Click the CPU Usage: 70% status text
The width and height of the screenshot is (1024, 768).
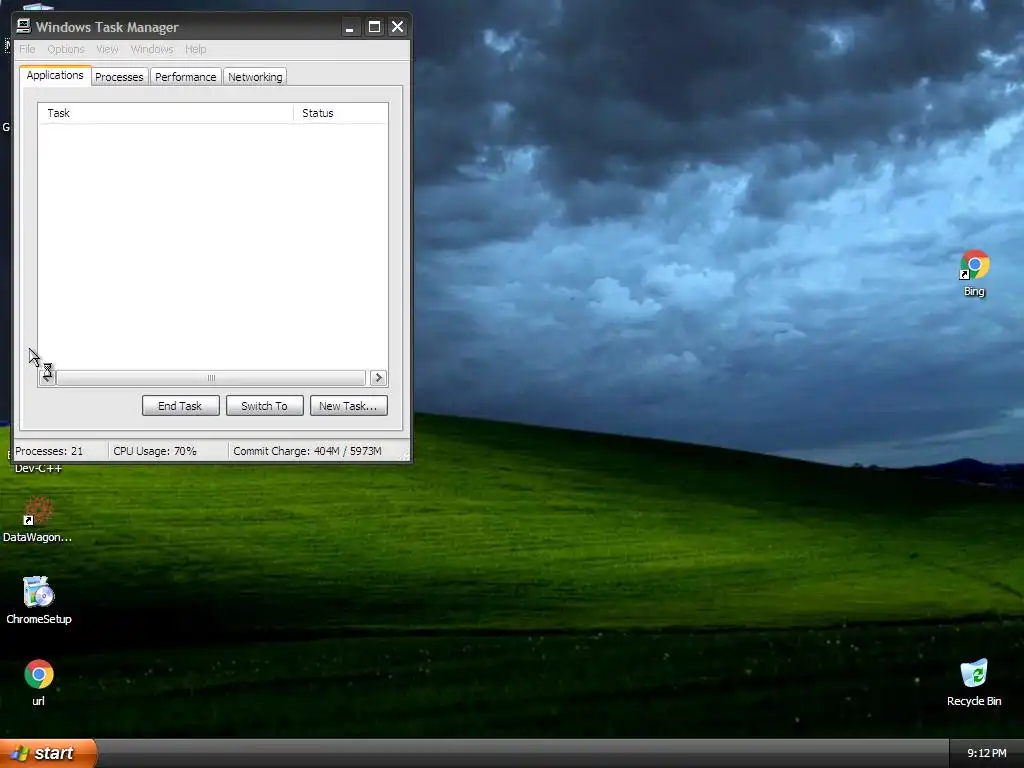tap(155, 451)
